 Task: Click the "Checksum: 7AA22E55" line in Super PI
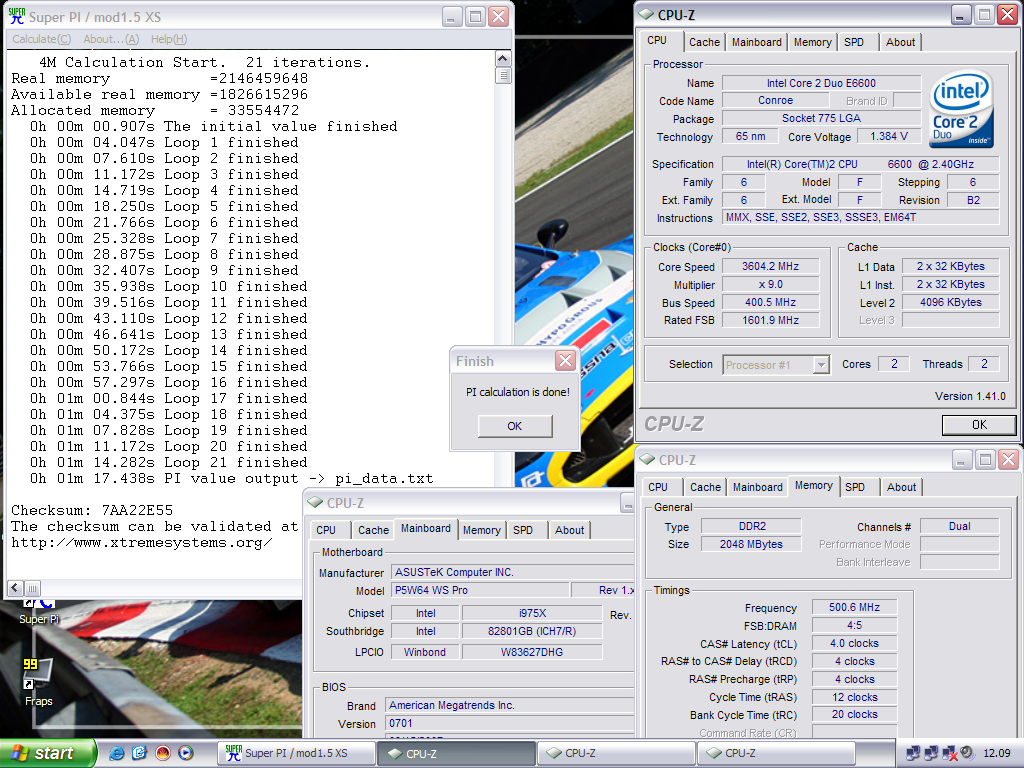click(92, 510)
